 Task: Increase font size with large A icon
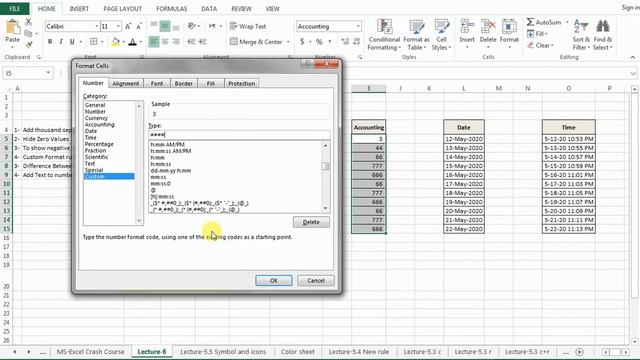(128, 26)
